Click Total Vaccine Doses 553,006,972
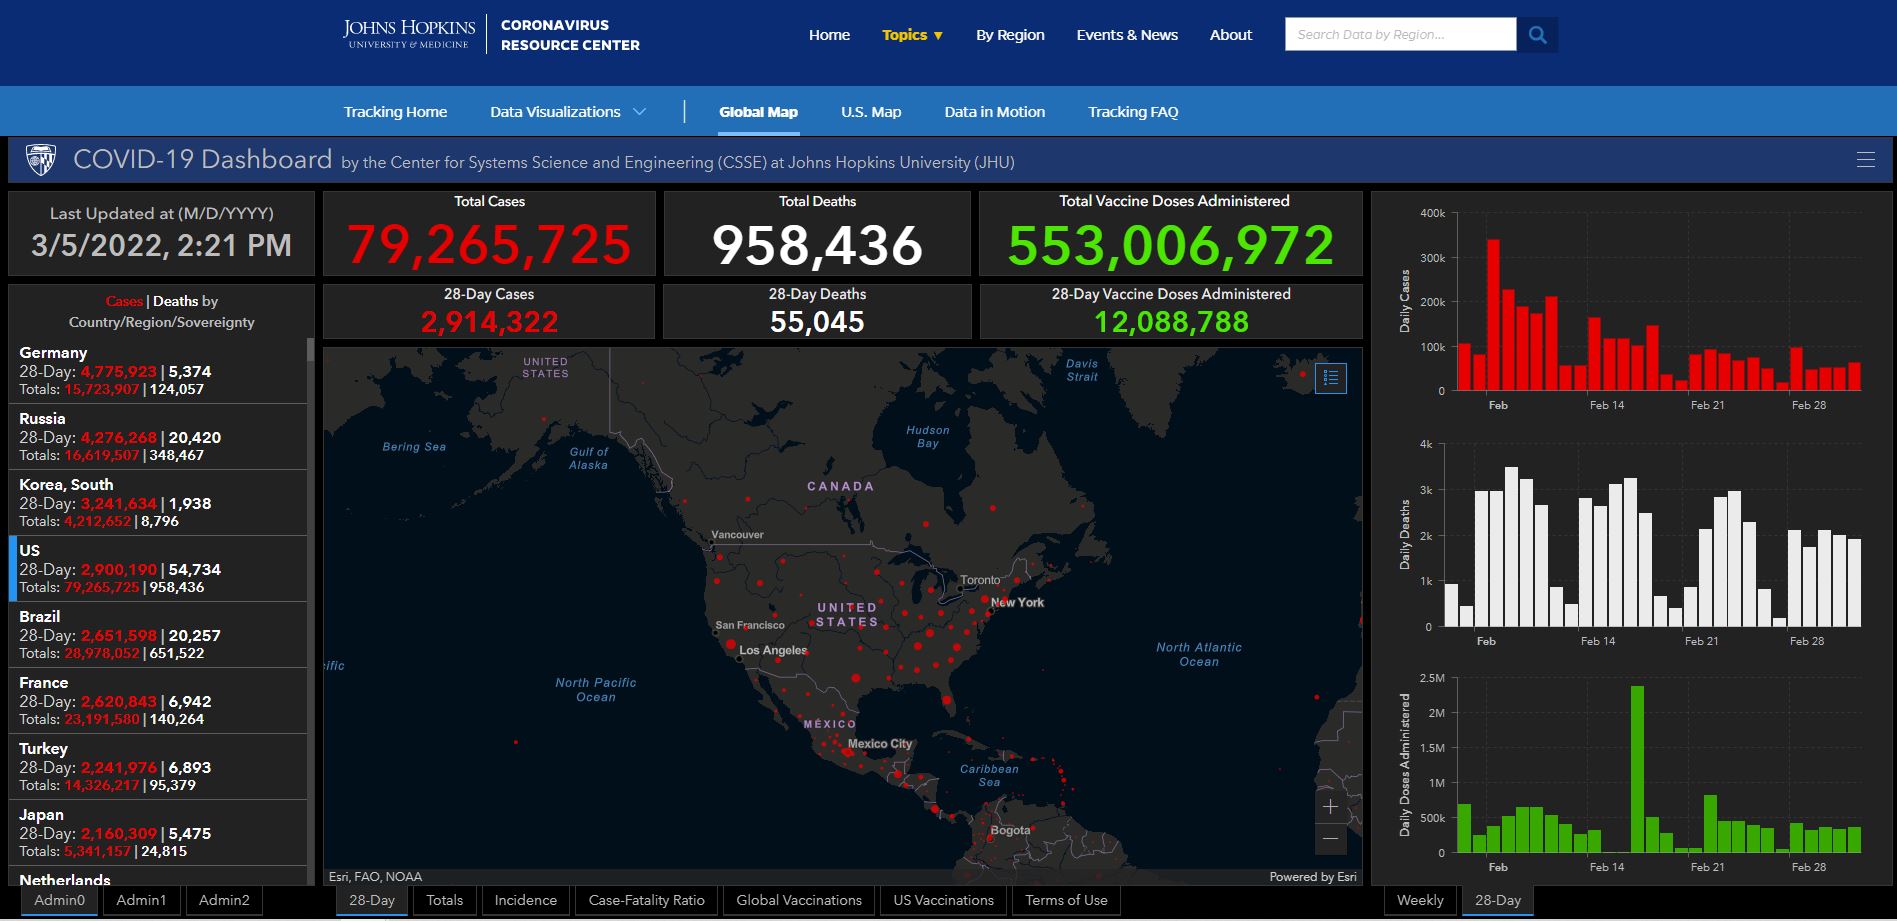Screen dimensions: 1897x921 coord(1171,245)
